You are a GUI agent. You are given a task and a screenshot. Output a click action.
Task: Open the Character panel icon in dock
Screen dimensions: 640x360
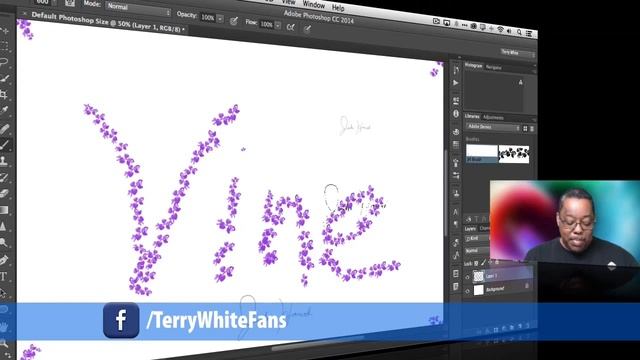pyautogui.click(x=456, y=212)
